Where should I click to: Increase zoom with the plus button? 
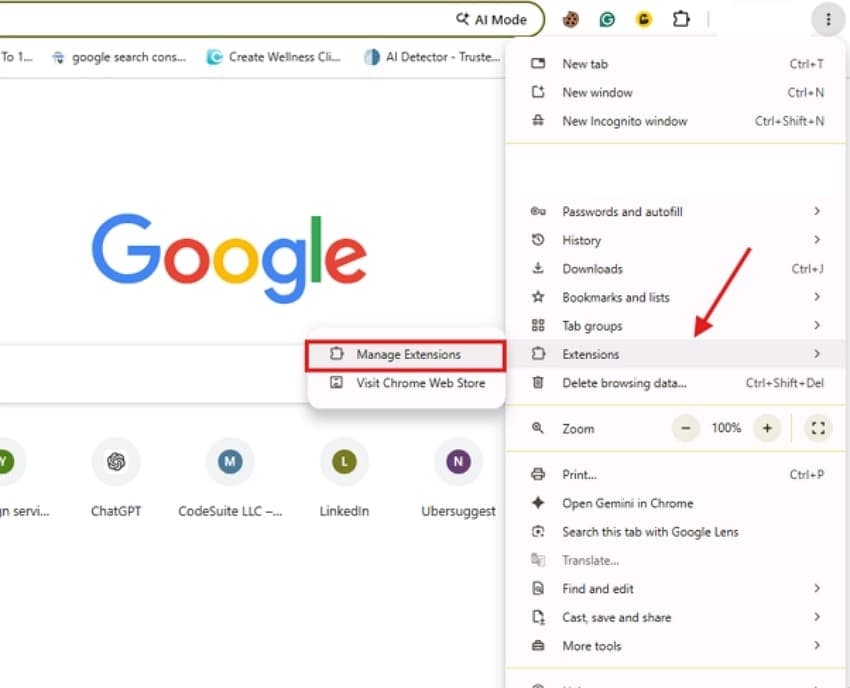[x=767, y=428]
